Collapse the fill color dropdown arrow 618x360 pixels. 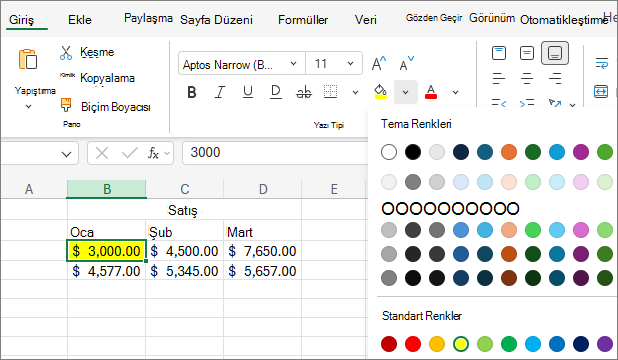click(x=405, y=93)
